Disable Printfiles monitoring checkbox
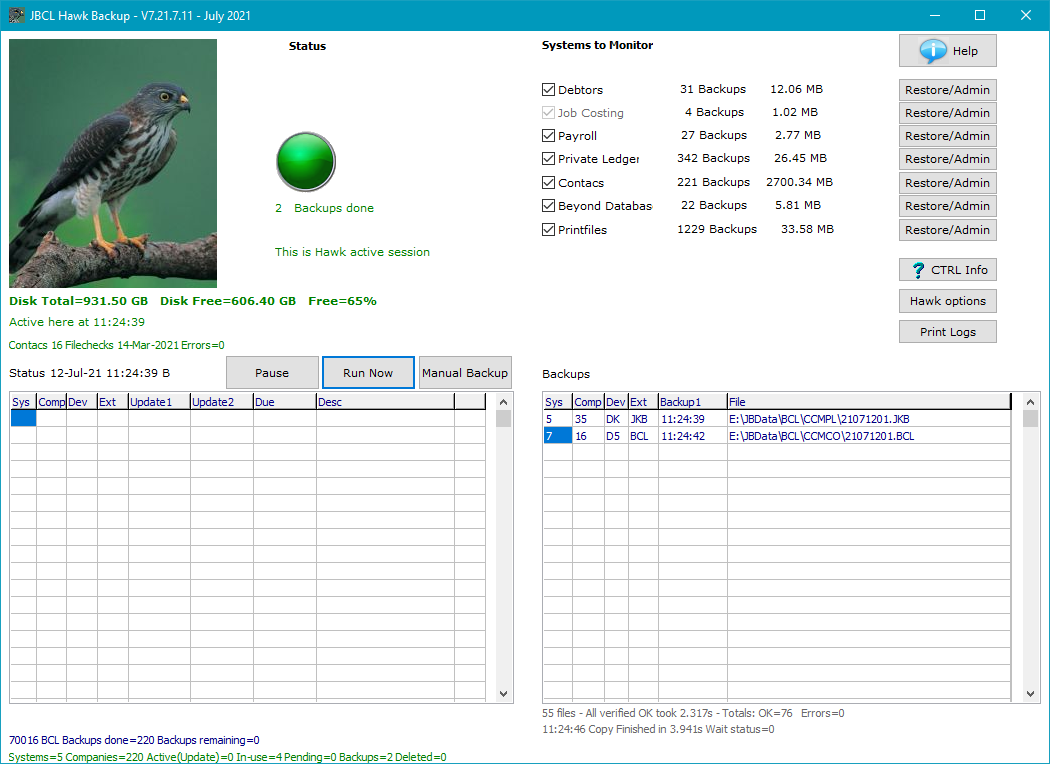Image resolution: width=1050 pixels, height=764 pixels. click(x=548, y=230)
